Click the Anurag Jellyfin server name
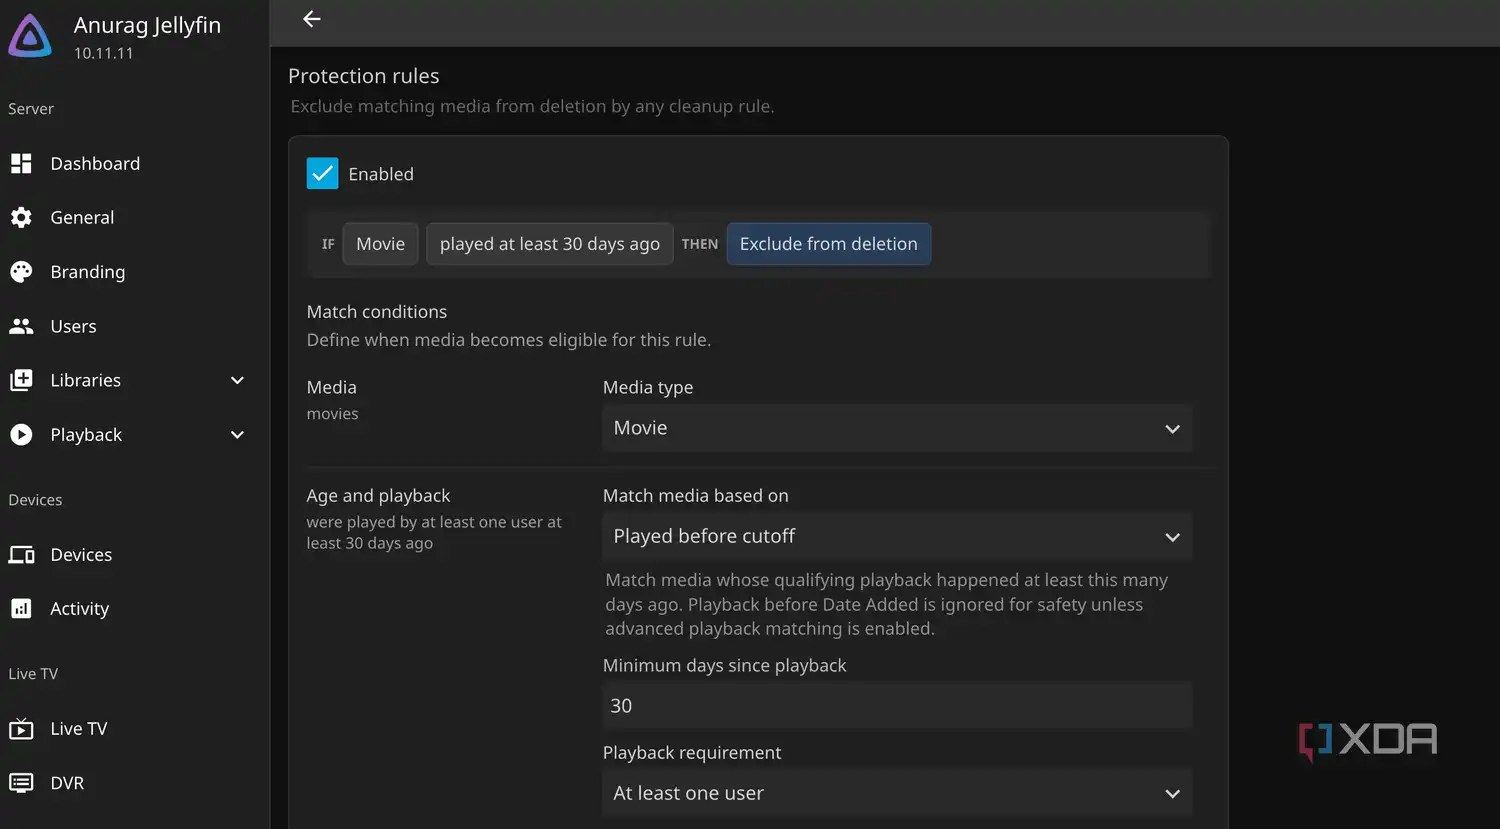The height and width of the screenshot is (829, 1500). [x=147, y=25]
